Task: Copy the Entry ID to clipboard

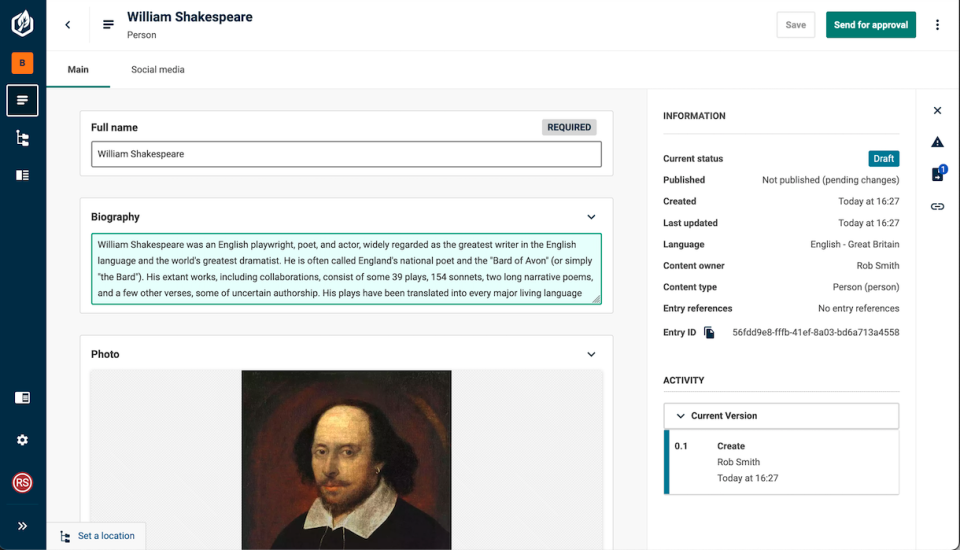Action: tap(709, 333)
